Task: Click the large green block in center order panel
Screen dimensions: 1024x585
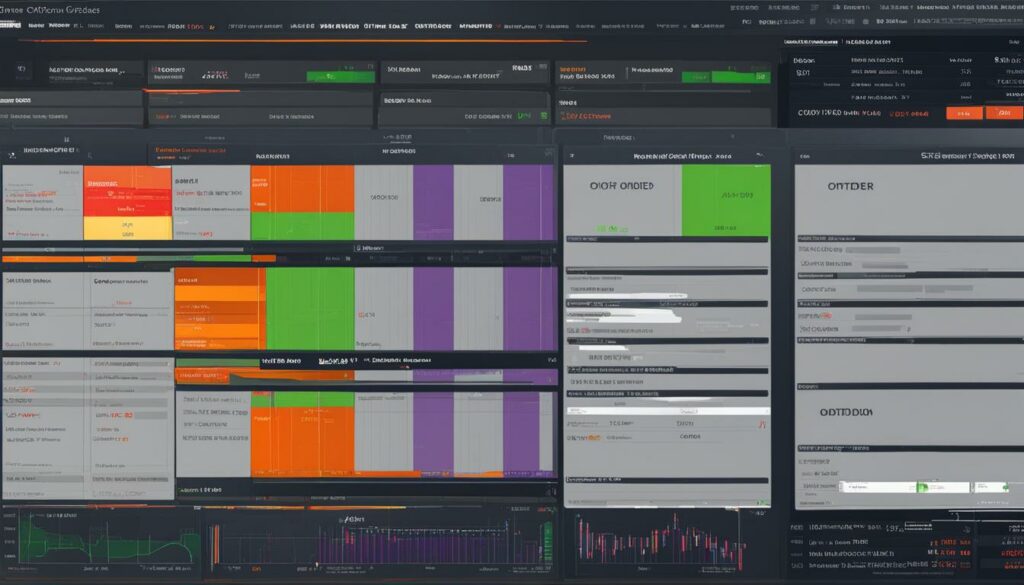Action: coord(725,200)
